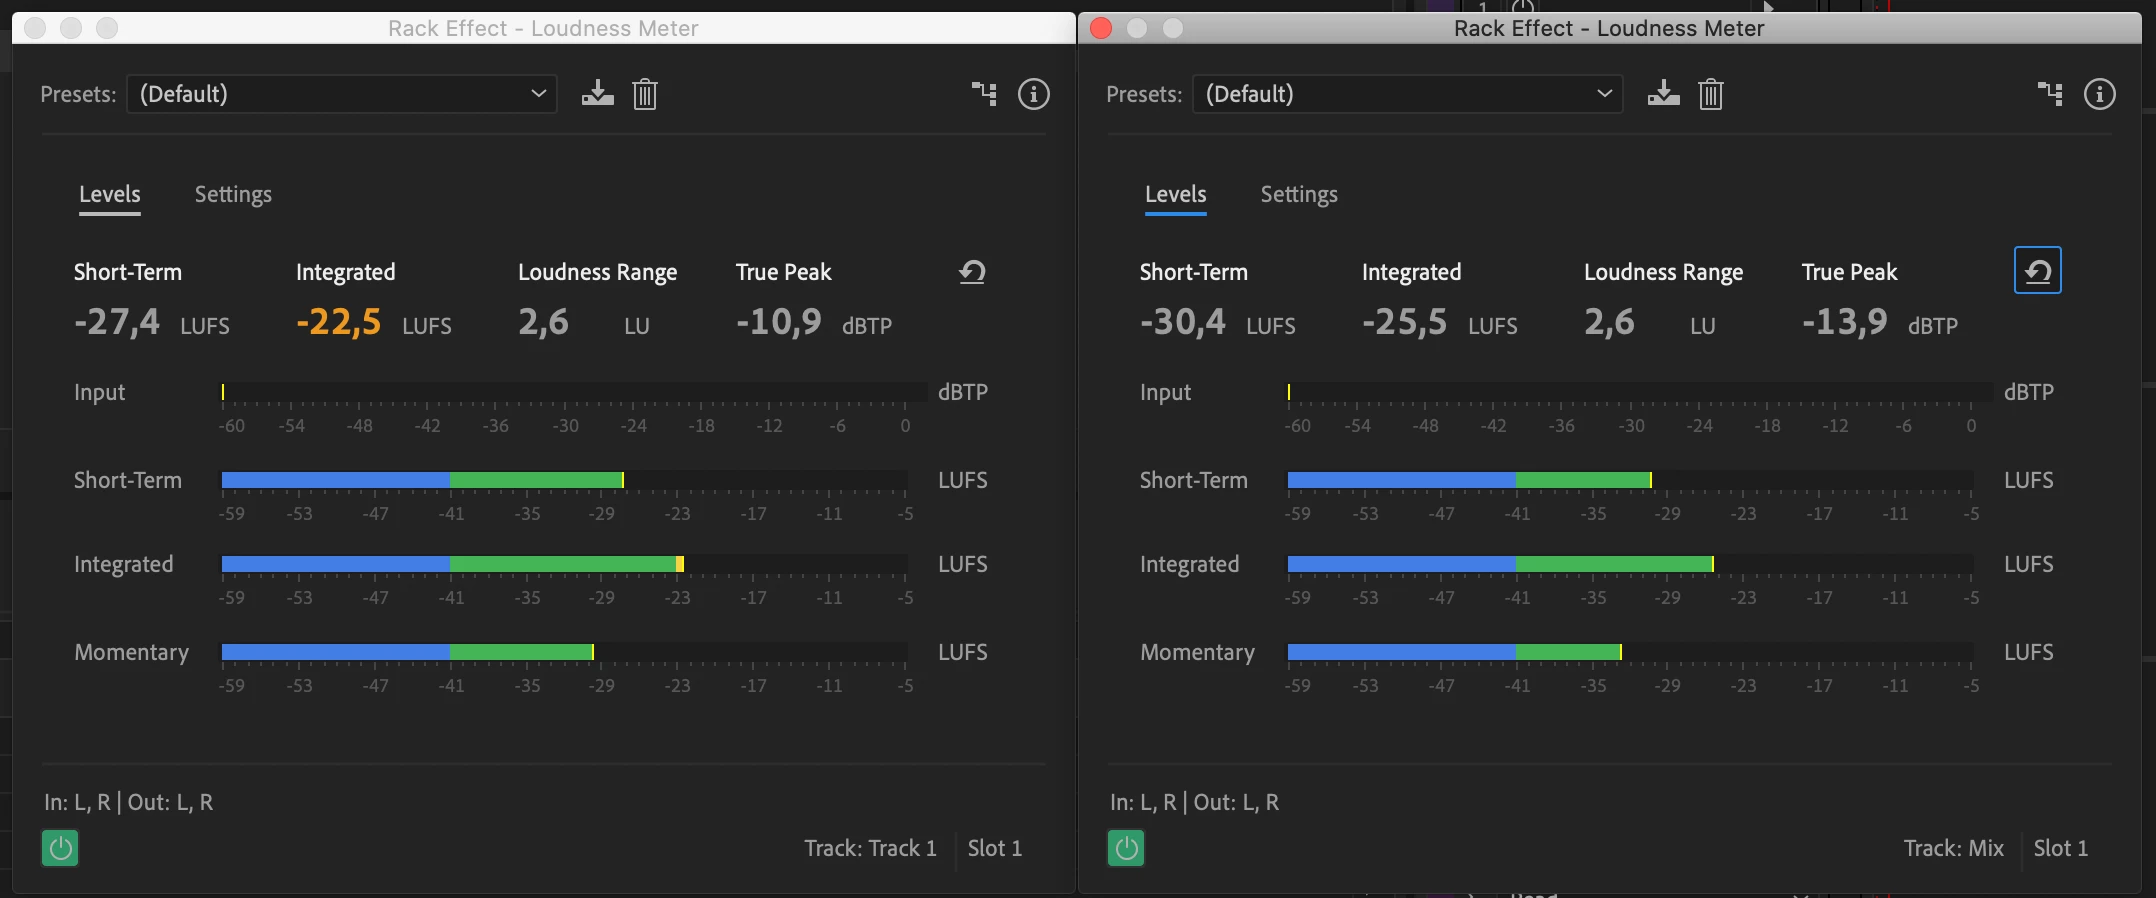Click Loudness Range value in Track 1 window
Image resolution: width=2156 pixels, height=898 pixels.
tap(544, 322)
